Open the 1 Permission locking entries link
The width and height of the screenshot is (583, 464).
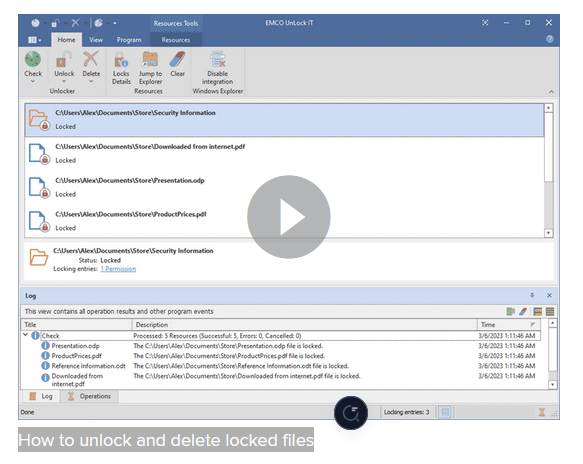(118, 269)
